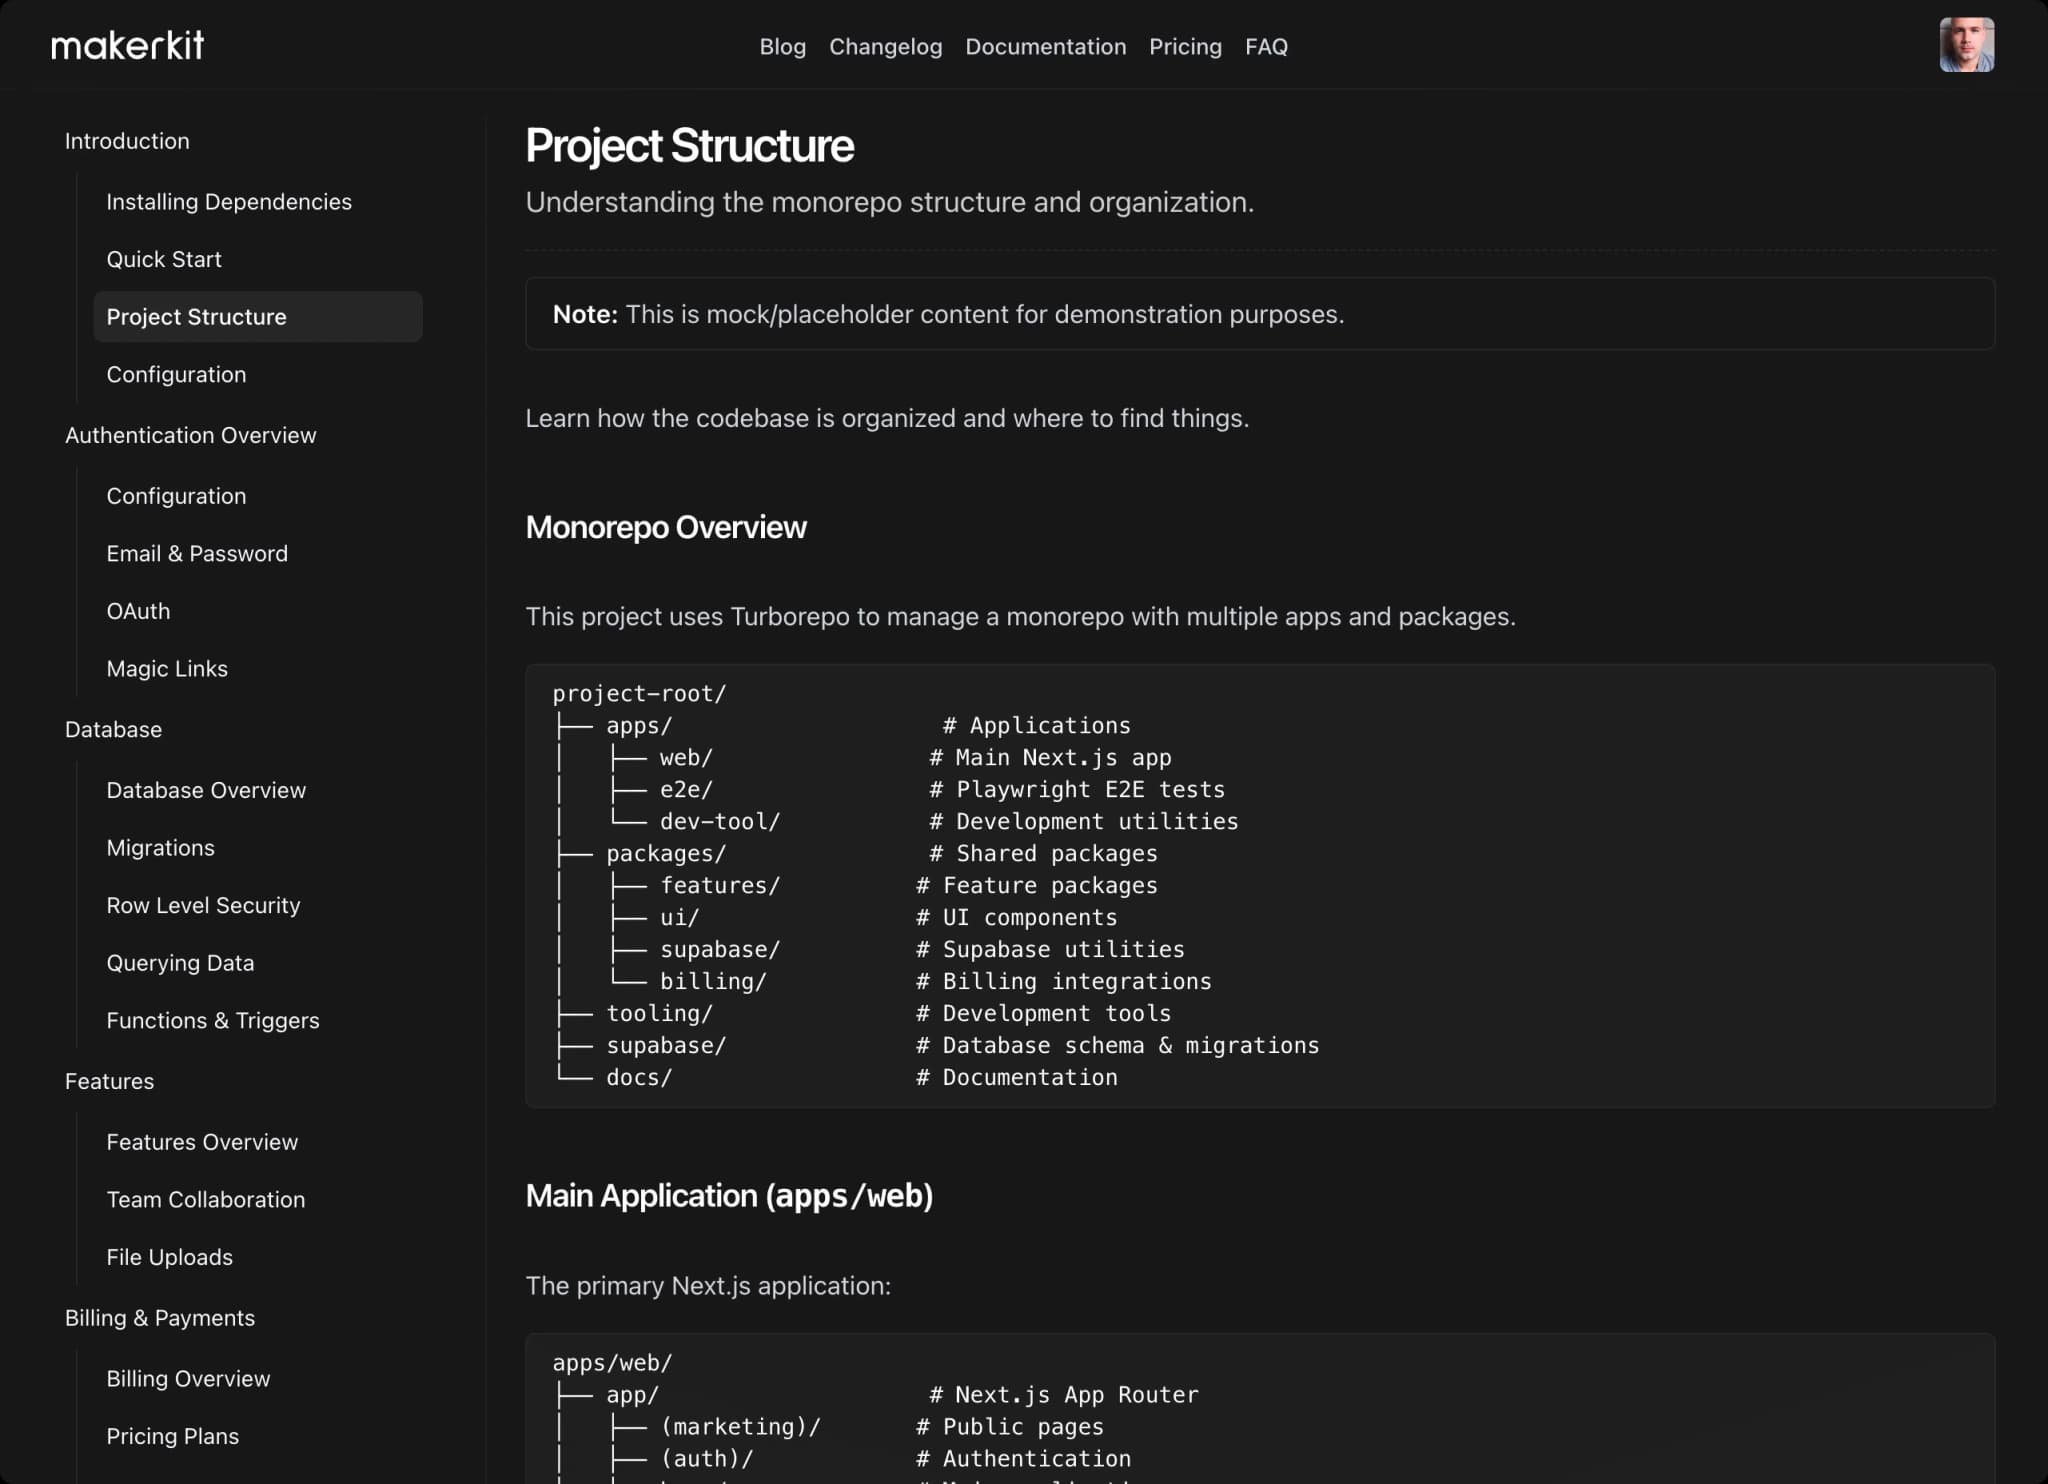Viewport: 2048px width, 1484px height.
Task: Open the Functions & Triggers page
Action: (212, 1020)
